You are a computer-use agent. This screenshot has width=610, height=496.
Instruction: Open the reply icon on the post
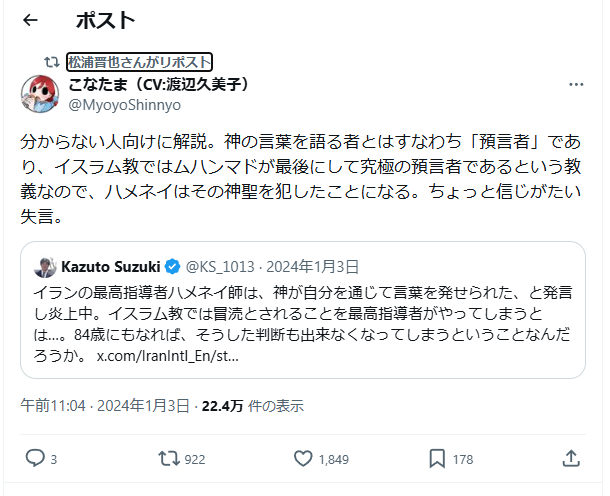(34, 458)
